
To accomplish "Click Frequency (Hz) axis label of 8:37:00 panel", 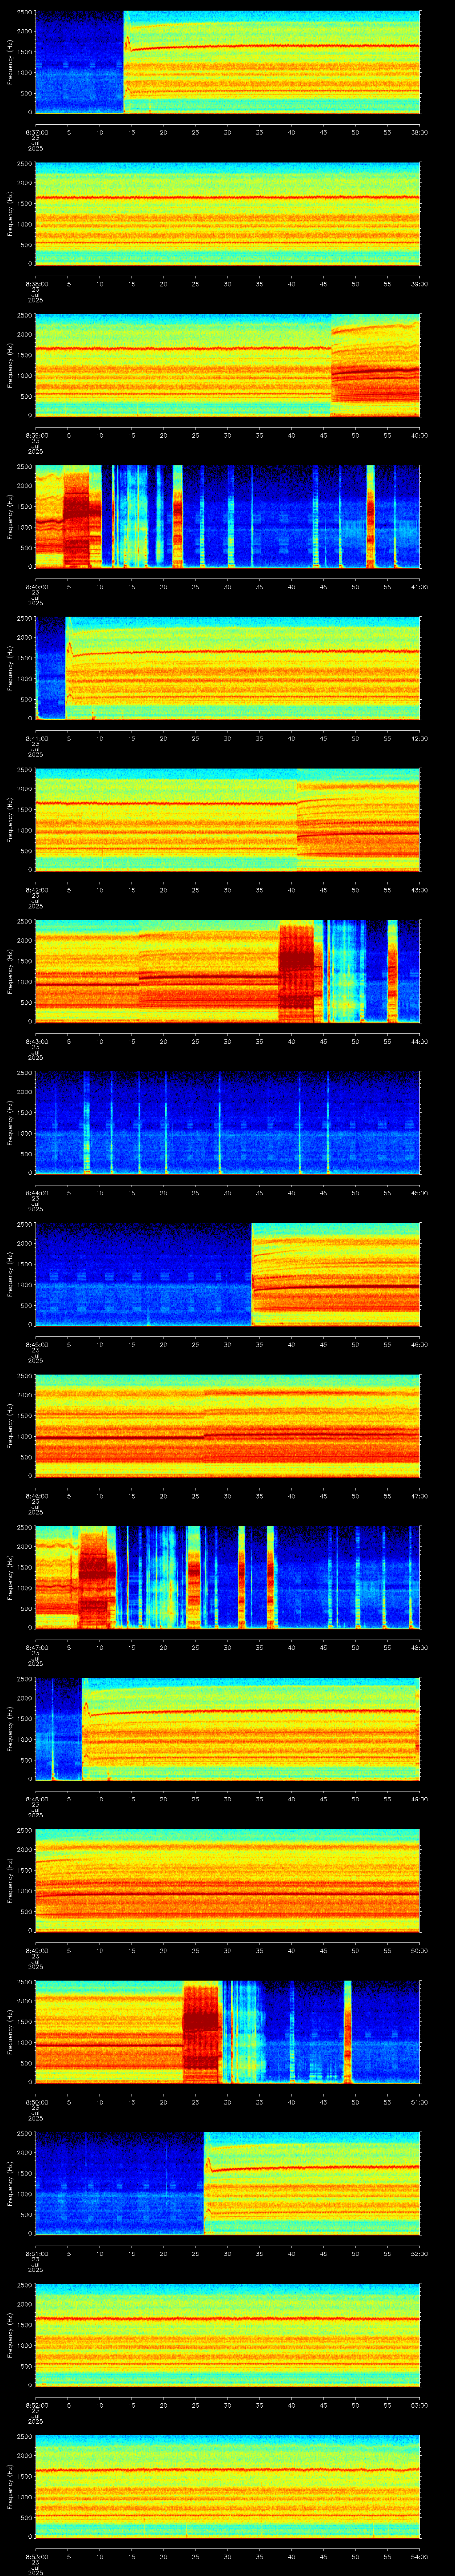I will tap(10, 62).
